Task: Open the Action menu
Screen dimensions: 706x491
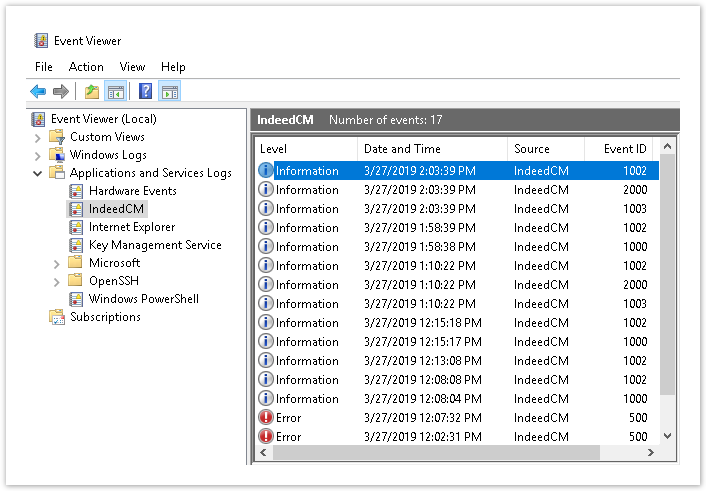Action: [86, 67]
